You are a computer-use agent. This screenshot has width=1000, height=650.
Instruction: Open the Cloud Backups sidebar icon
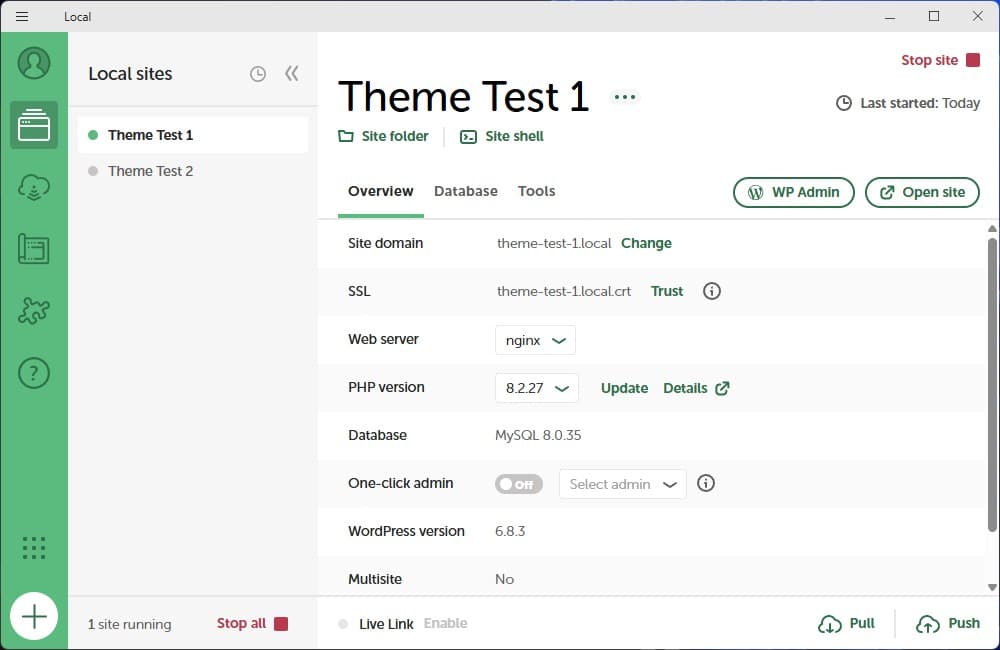pyautogui.click(x=34, y=187)
